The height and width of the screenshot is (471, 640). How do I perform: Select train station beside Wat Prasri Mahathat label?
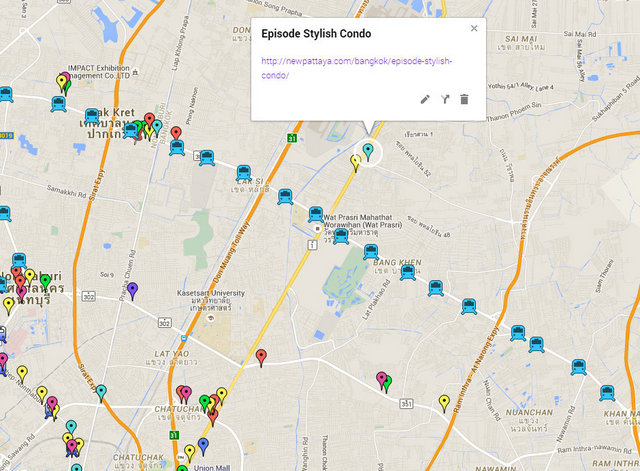pos(316,214)
